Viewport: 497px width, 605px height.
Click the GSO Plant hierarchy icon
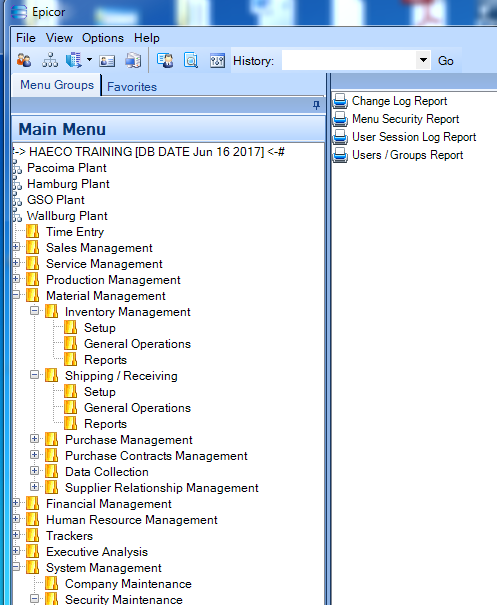[x=17, y=200]
